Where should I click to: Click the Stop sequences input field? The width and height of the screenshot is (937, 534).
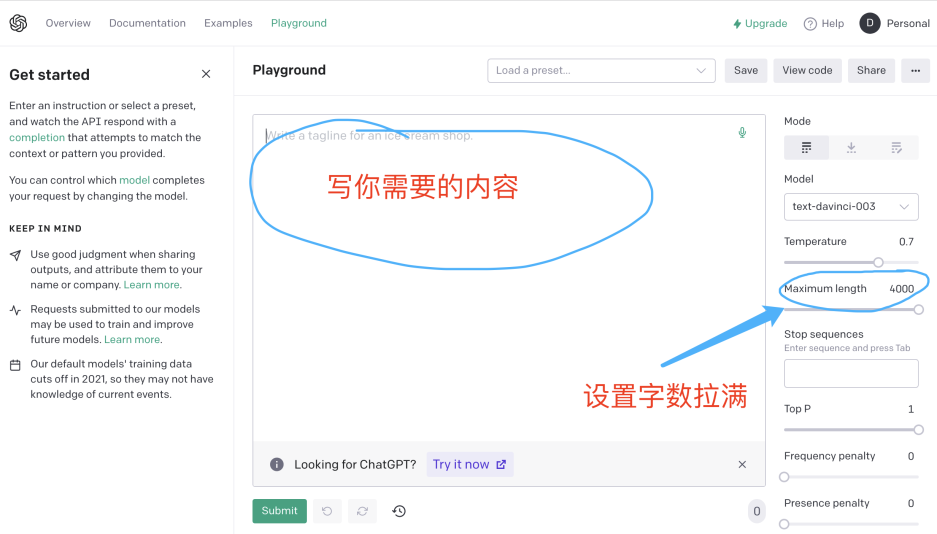851,373
